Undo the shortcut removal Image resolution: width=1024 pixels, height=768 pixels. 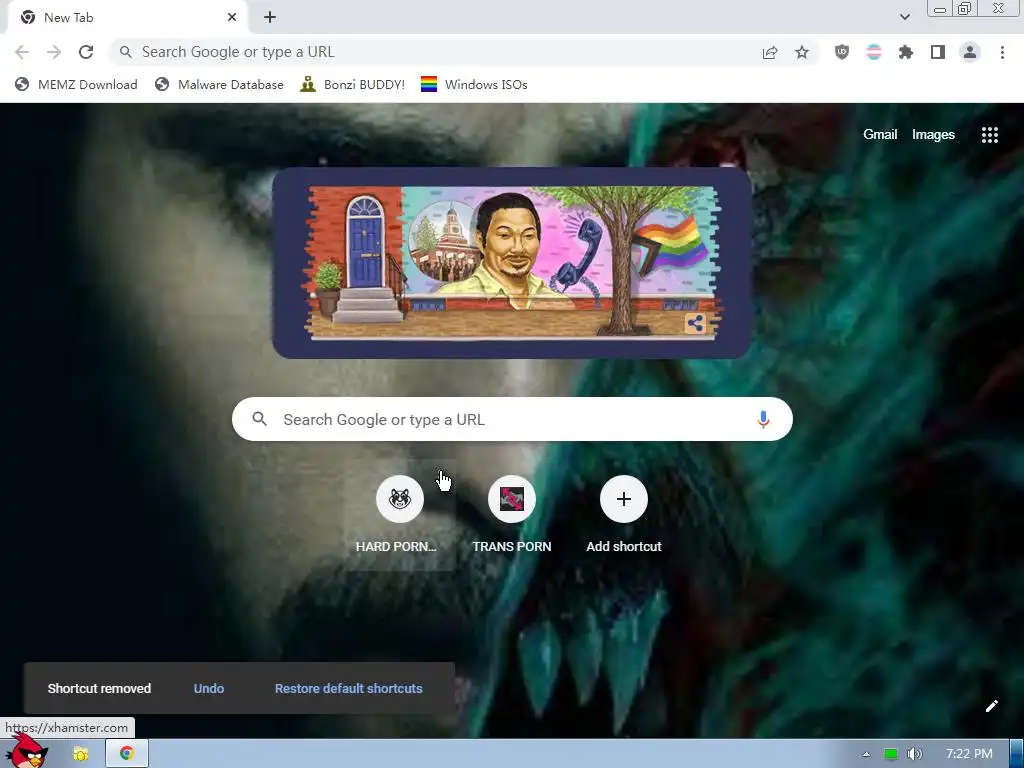point(209,688)
